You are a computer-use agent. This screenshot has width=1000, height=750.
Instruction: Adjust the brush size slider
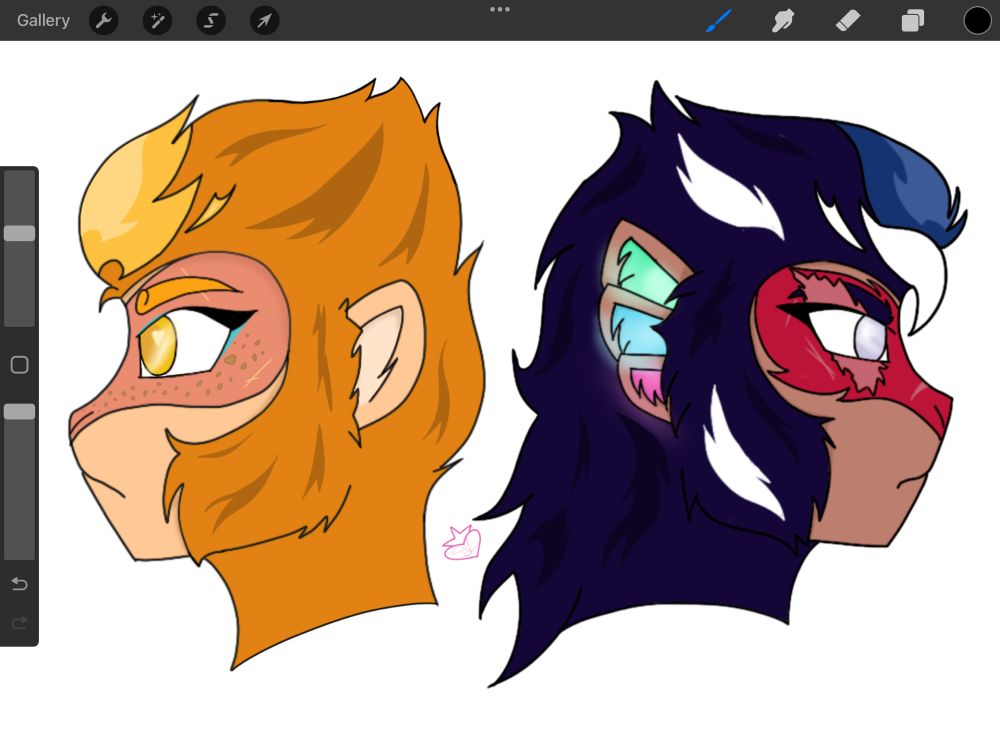pyautogui.click(x=19, y=233)
